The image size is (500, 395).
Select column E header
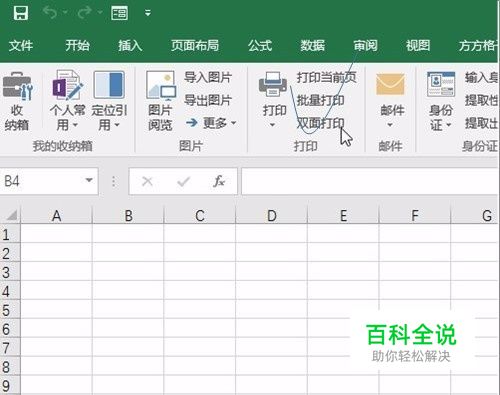pos(343,215)
